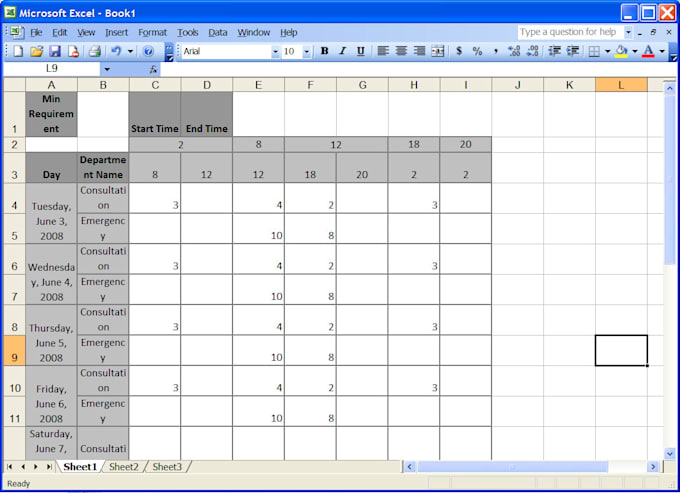Align cell contents left
Viewport: 680px width, 493px height.
(382, 51)
